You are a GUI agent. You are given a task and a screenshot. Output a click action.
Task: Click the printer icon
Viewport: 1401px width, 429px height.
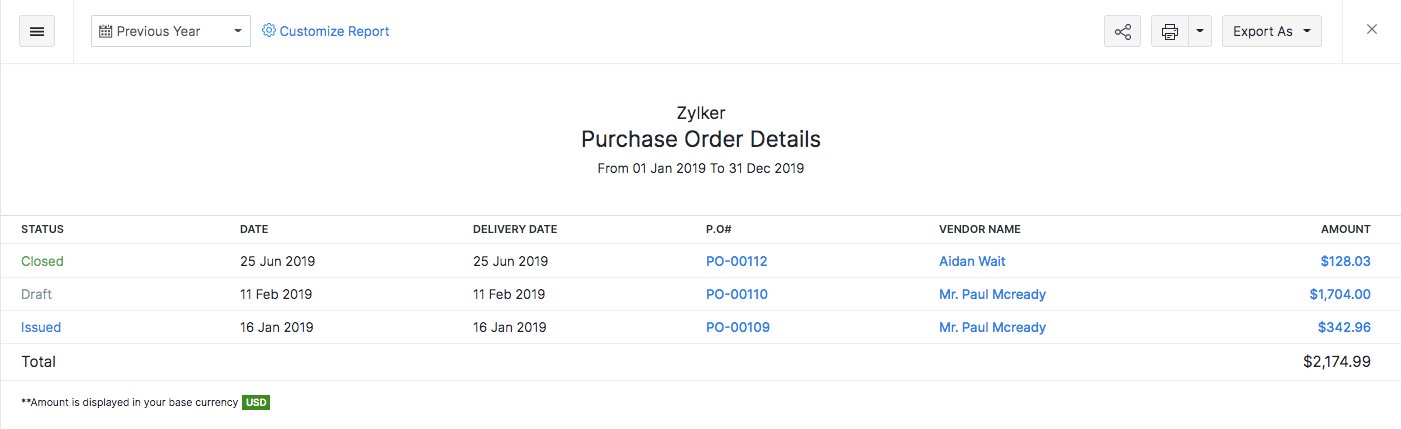(1169, 31)
